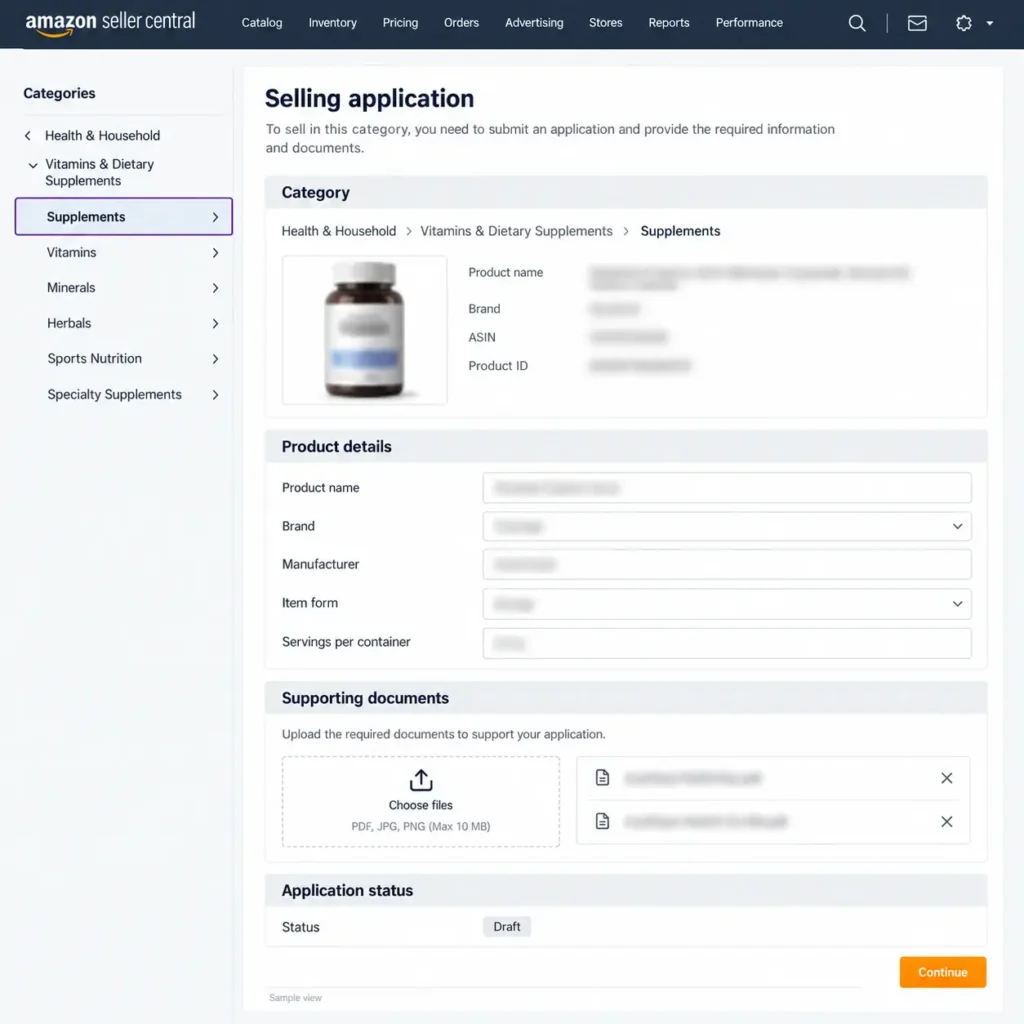The image size is (1024, 1024).
Task: Open the Reports menu
Action: (669, 23)
